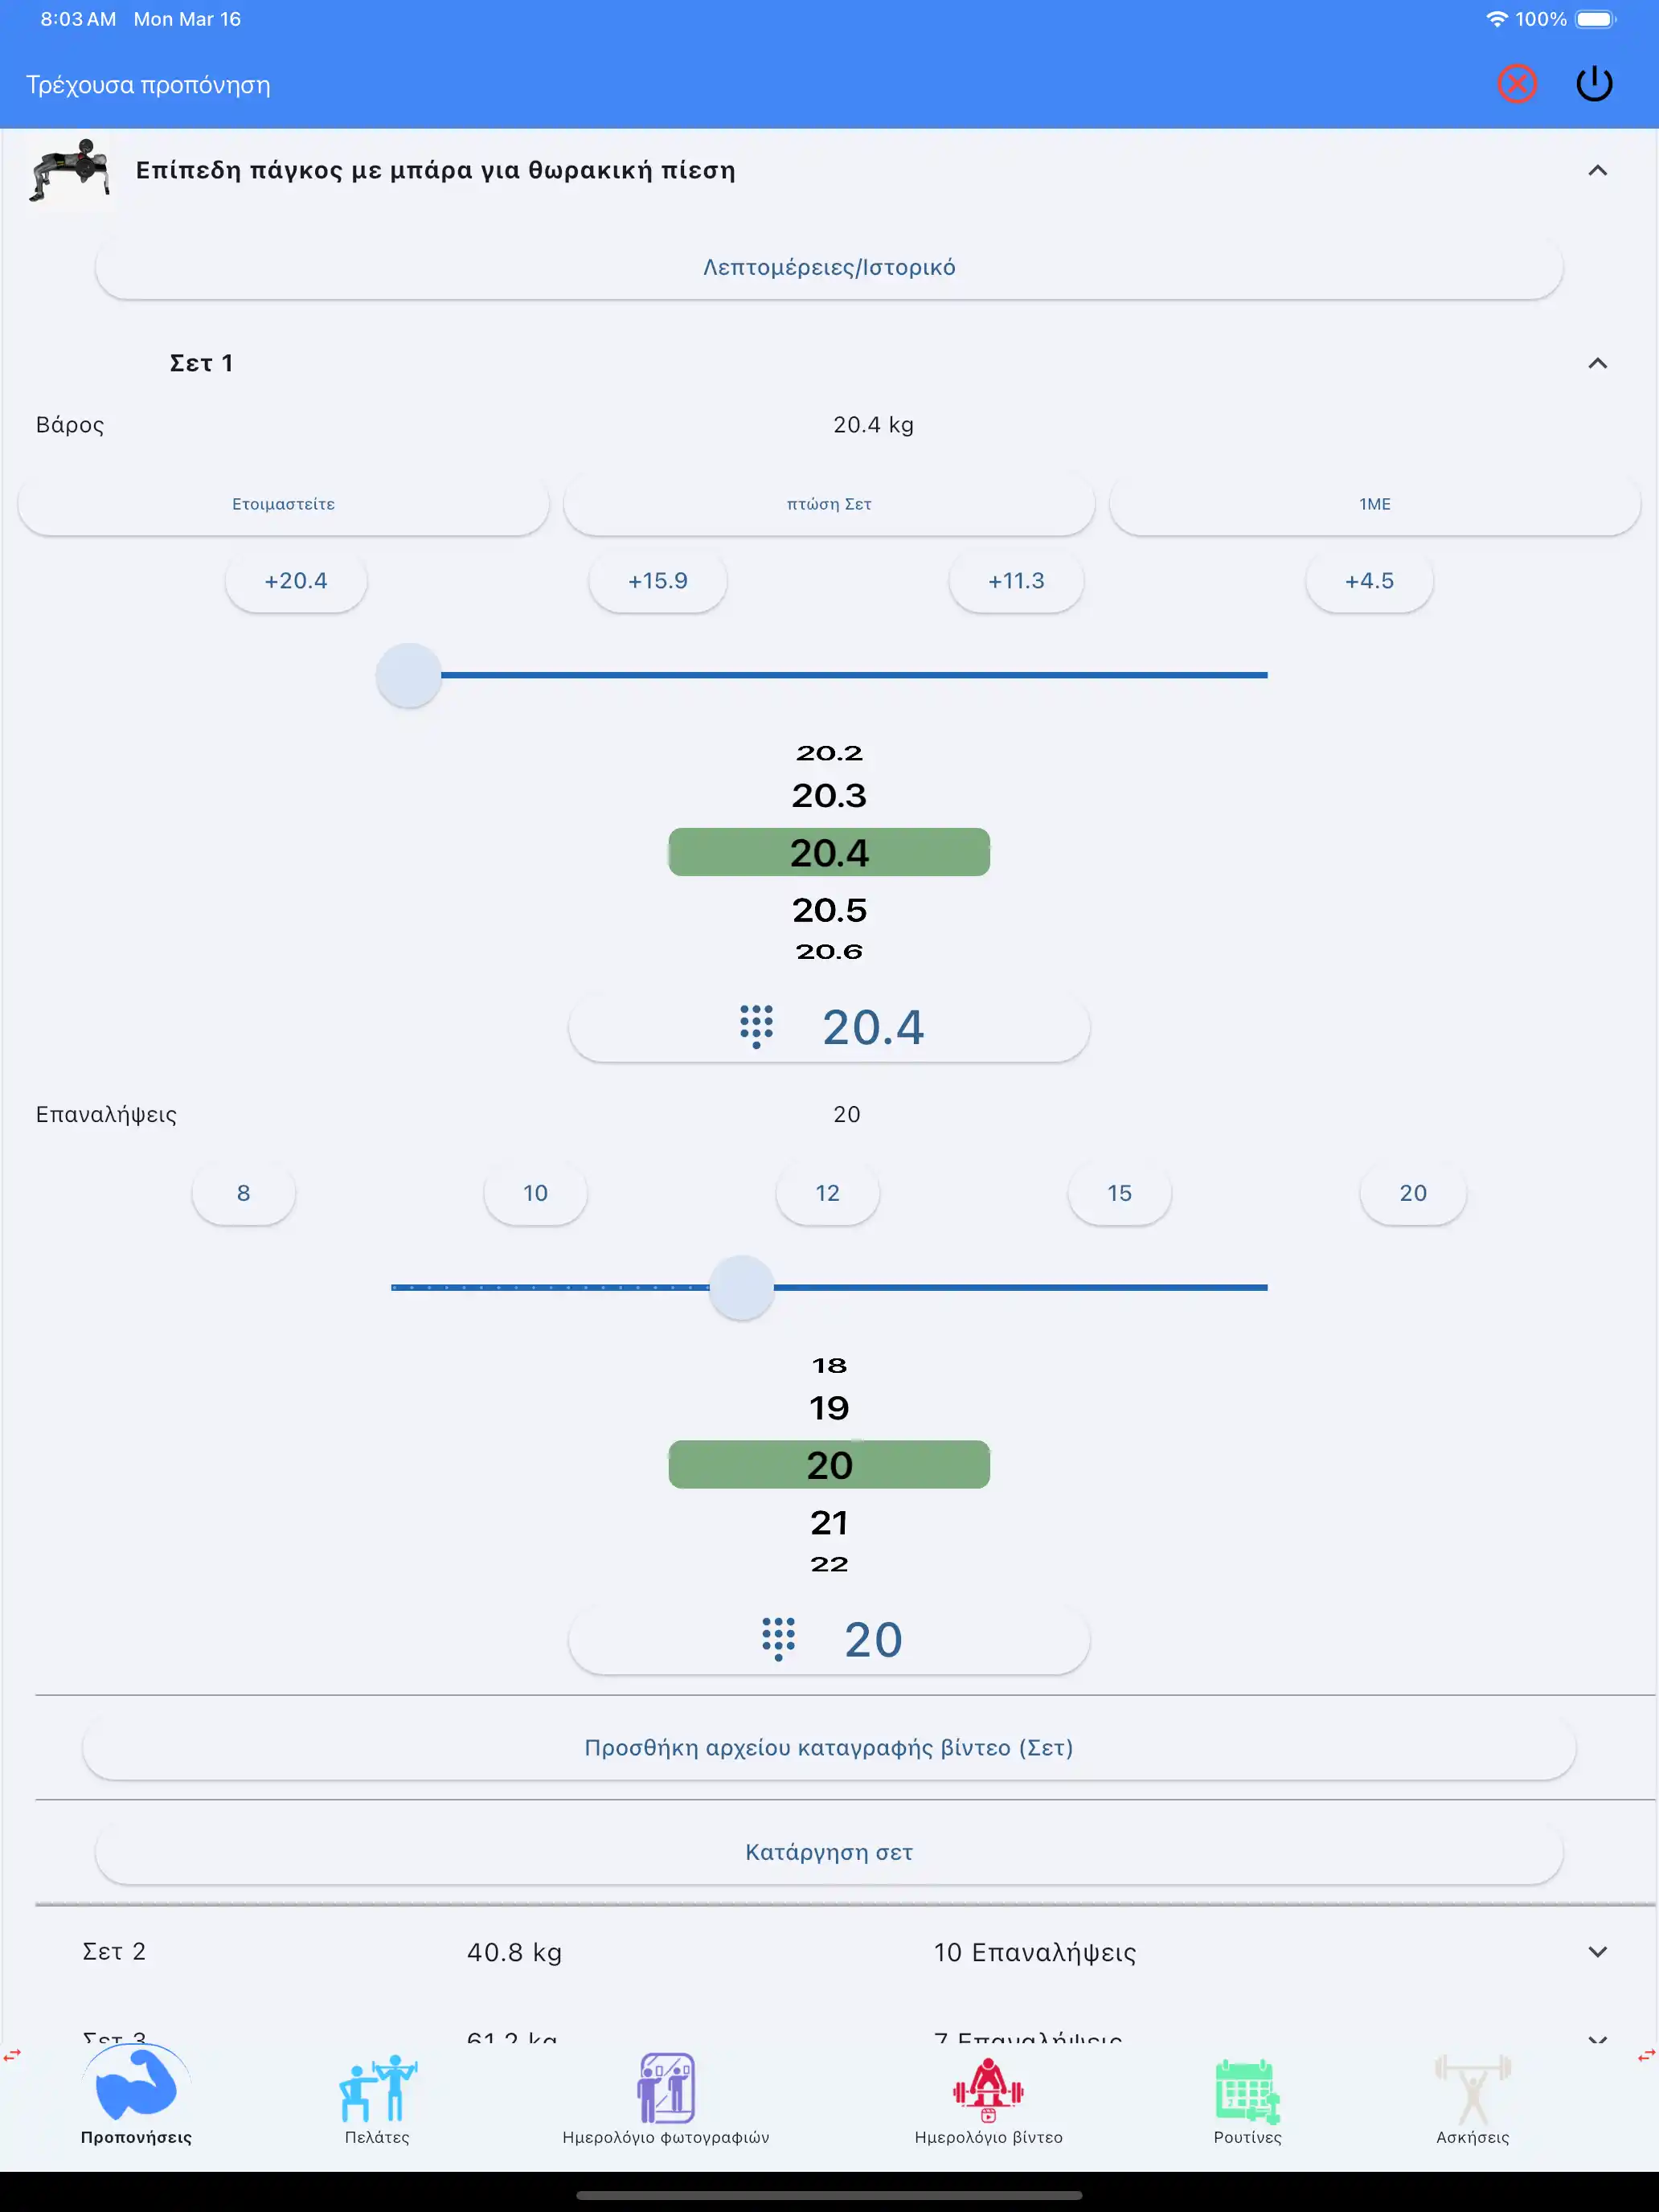Collapse the bench press exercise section
Screen dimensions: 1659x2212
1597,171
